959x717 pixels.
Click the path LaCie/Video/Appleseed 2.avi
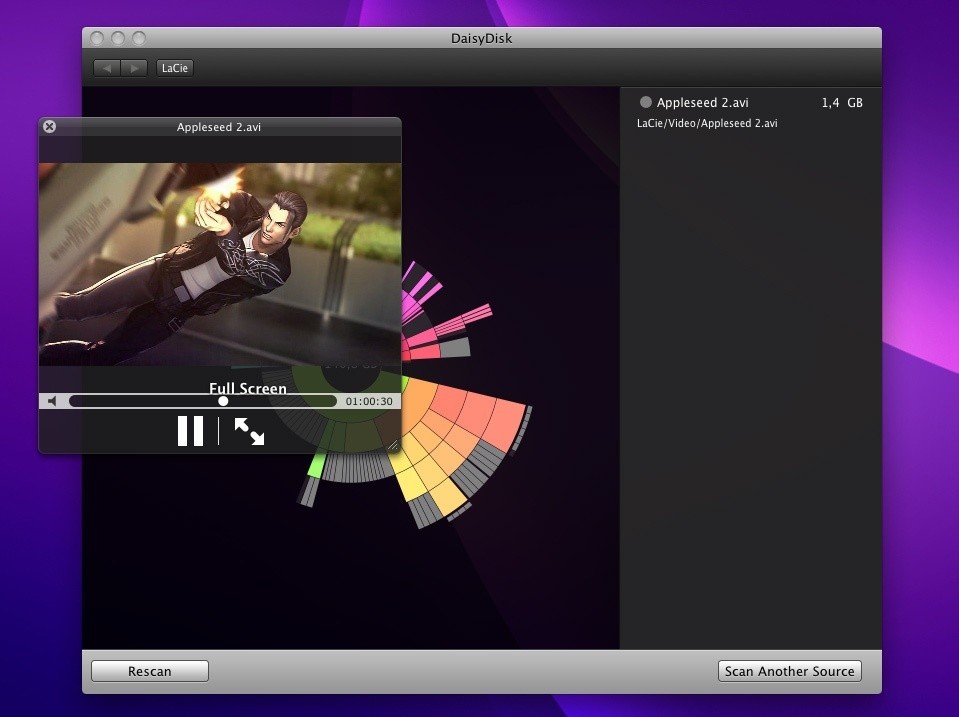point(707,123)
